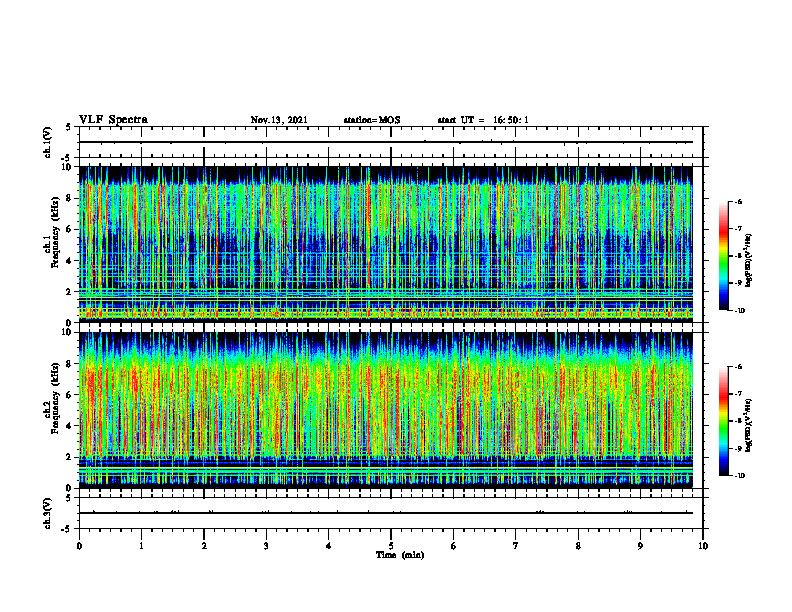Click the "-6" label on ch.1 colorbar

(x=738, y=201)
